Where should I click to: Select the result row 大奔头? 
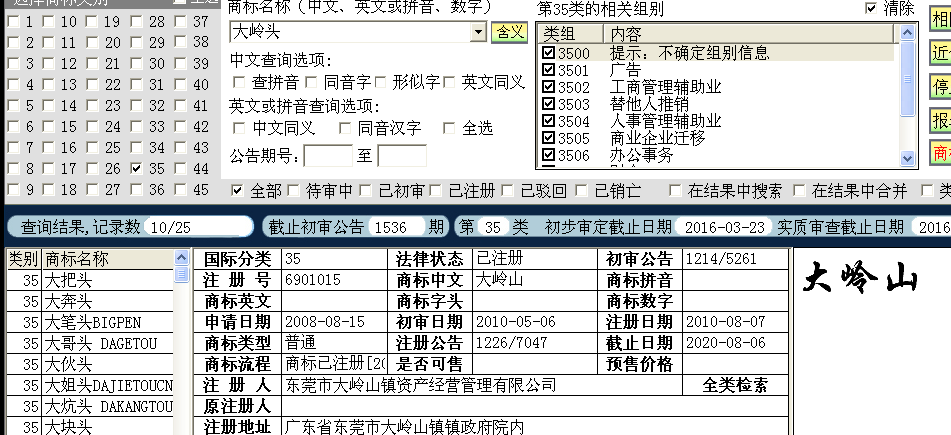(90, 302)
